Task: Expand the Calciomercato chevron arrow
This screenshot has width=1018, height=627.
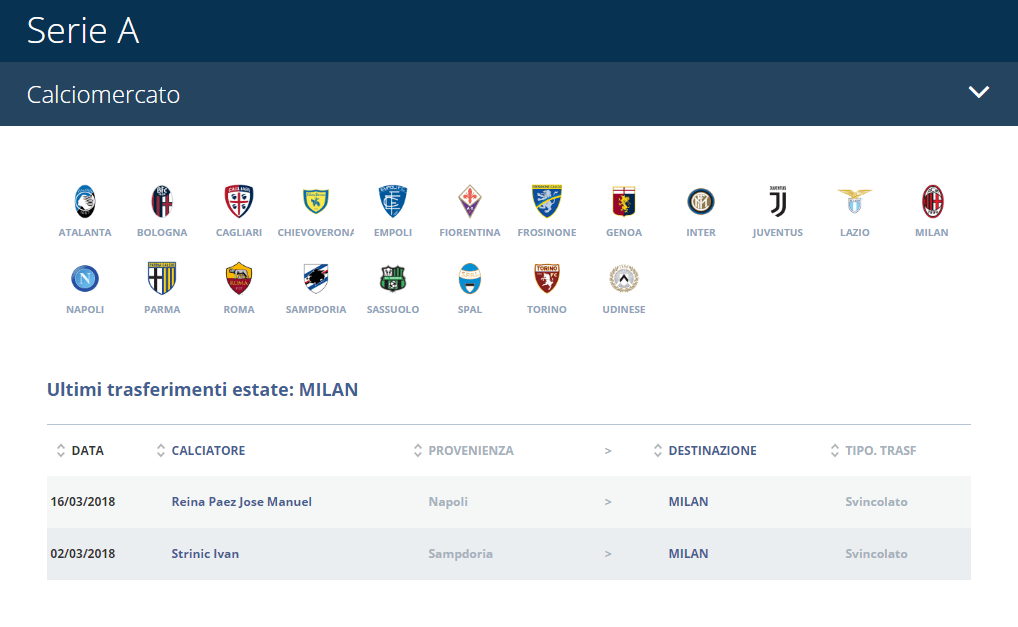Action: click(979, 93)
